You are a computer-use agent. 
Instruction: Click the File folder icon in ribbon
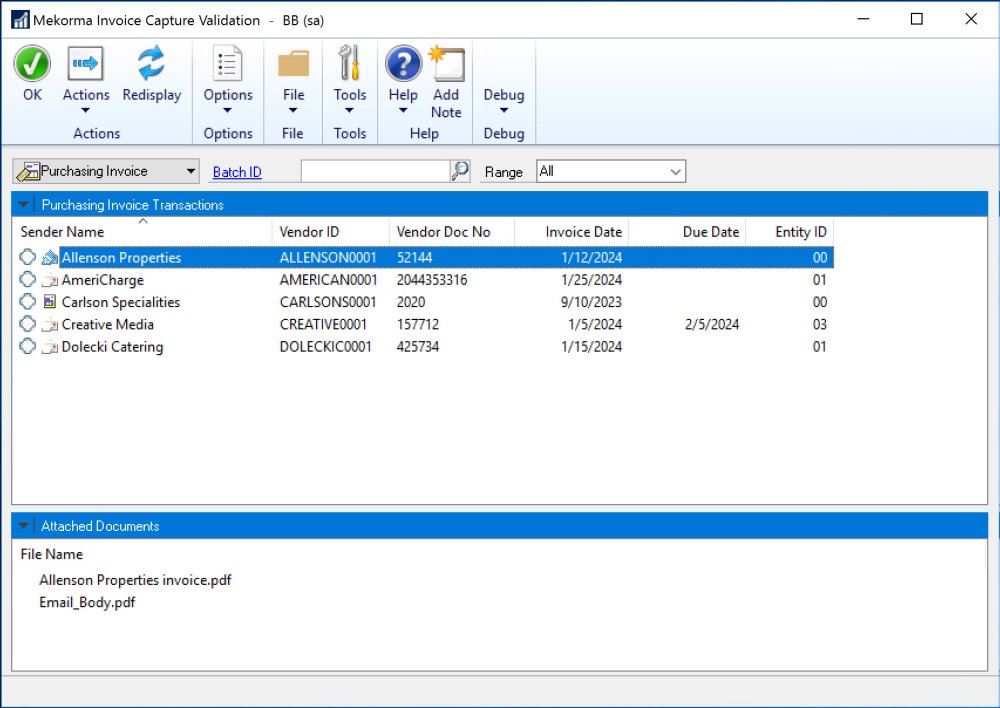pyautogui.click(x=293, y=65)
